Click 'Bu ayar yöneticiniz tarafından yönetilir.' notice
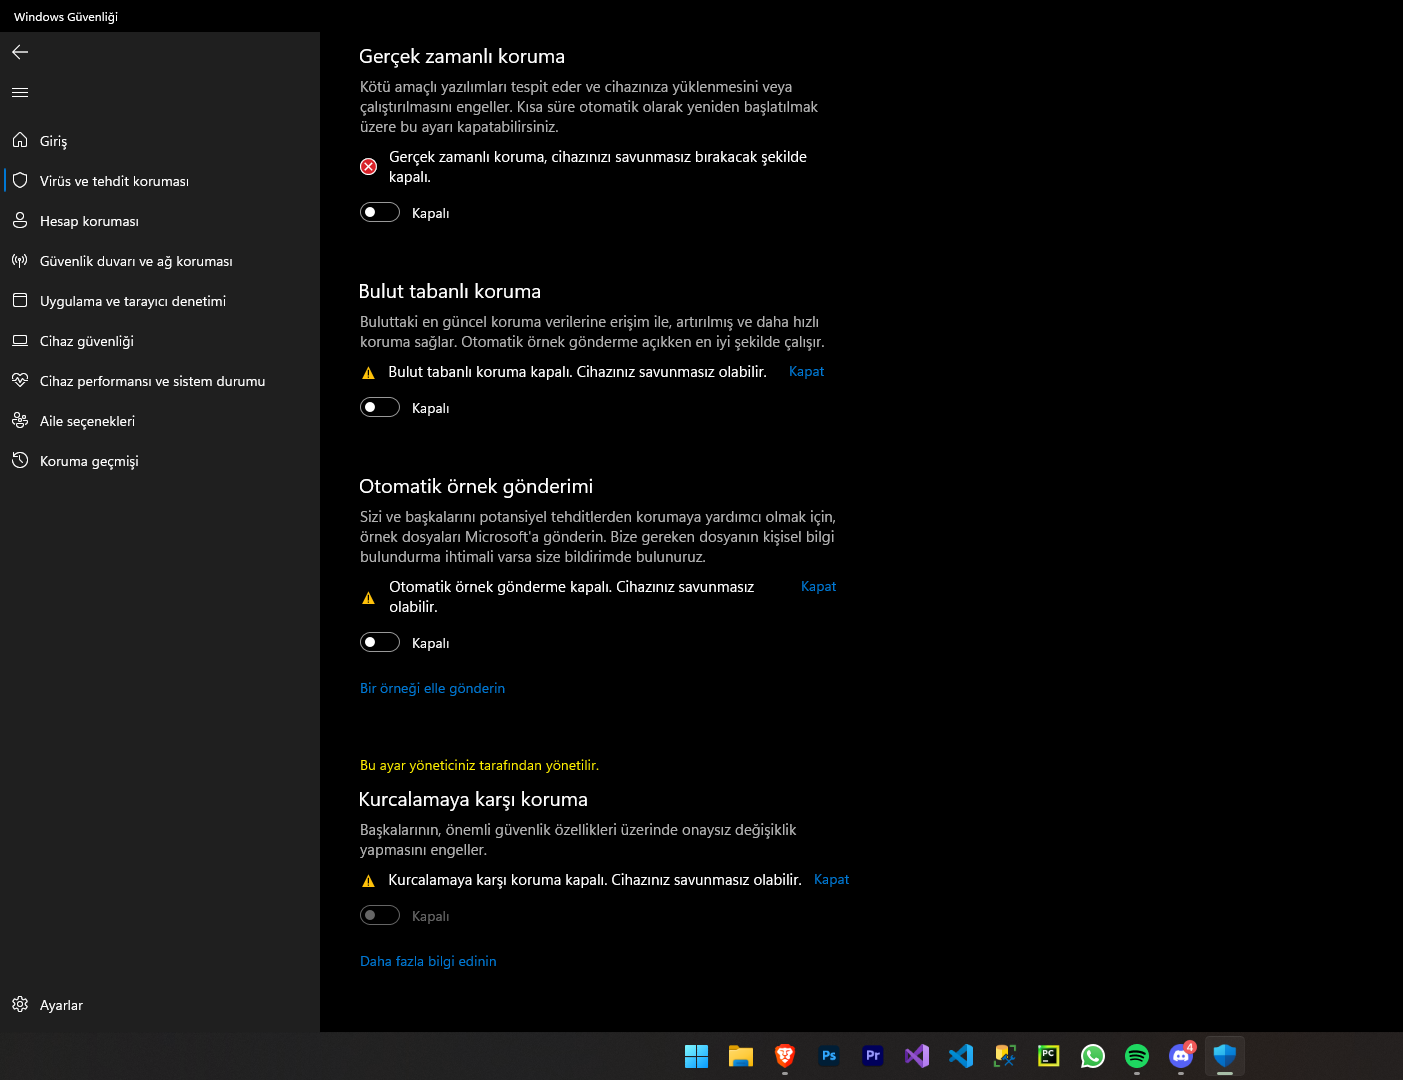The height and width of the screenshot is (1080, 1403). point(479,765)
